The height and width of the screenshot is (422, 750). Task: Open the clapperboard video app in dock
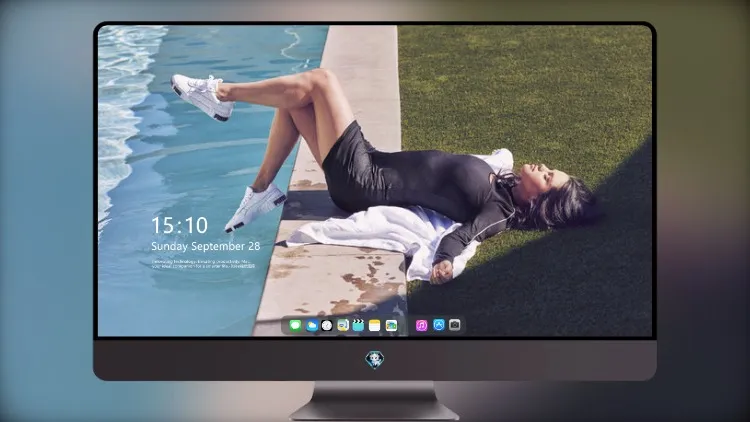pyautogui.click(x=359, y=325)
